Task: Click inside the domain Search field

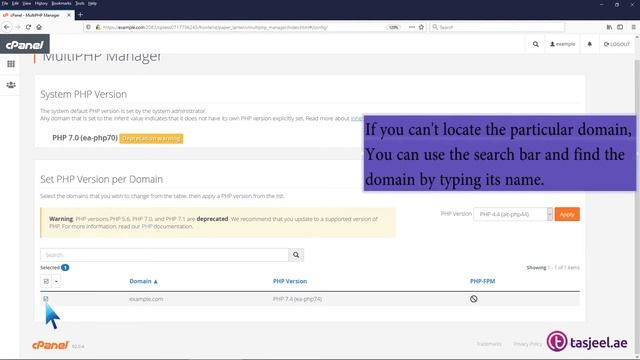Action: pos(164,255)
